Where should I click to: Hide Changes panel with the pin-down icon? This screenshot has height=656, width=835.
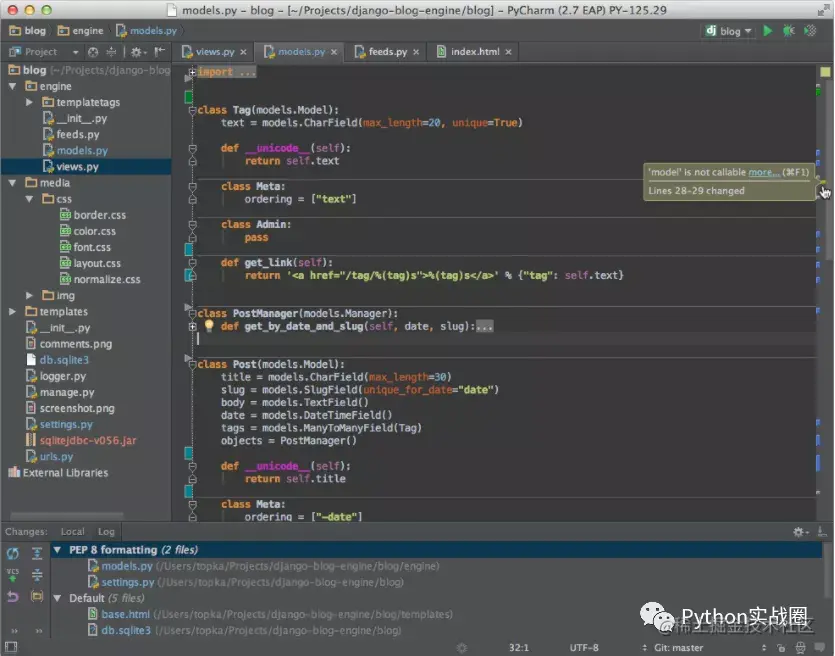point(822,531)
